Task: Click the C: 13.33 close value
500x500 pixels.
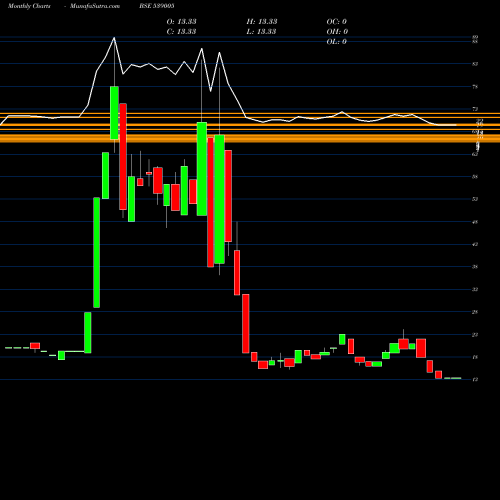Action: click(x=181, y=31)
